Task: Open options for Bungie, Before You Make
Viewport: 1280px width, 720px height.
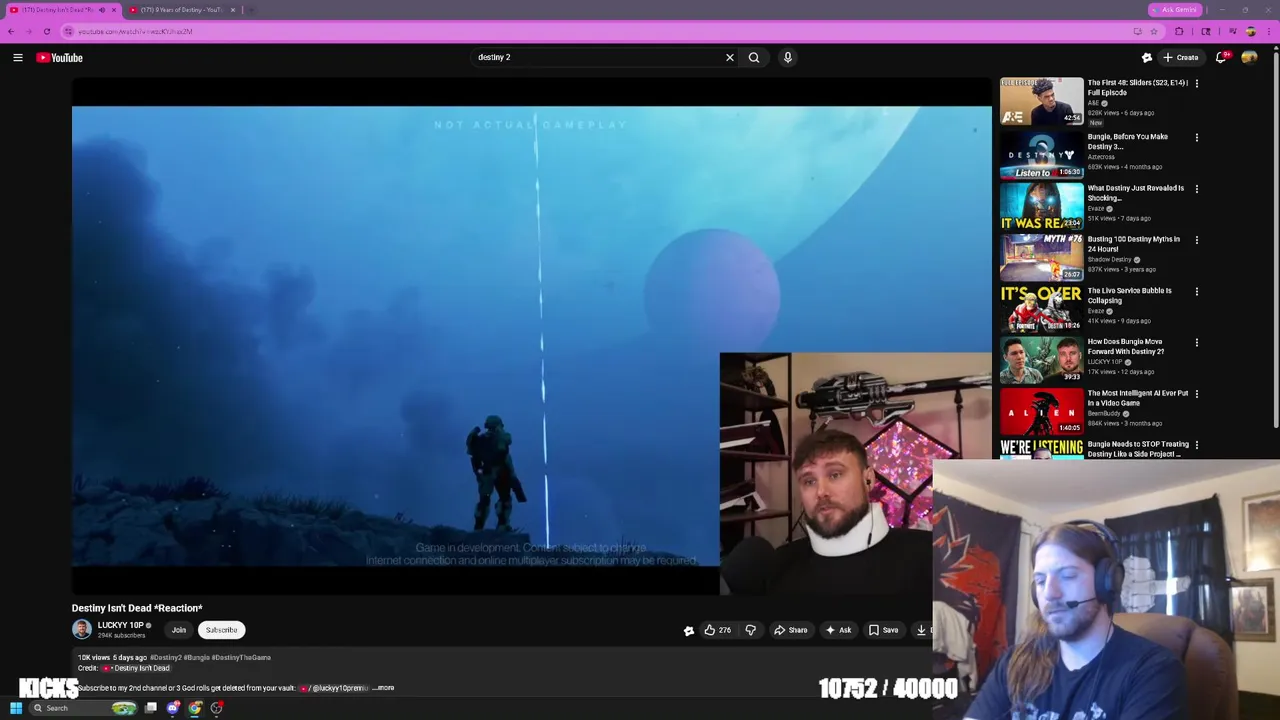Action: (x=1196, y=137)
